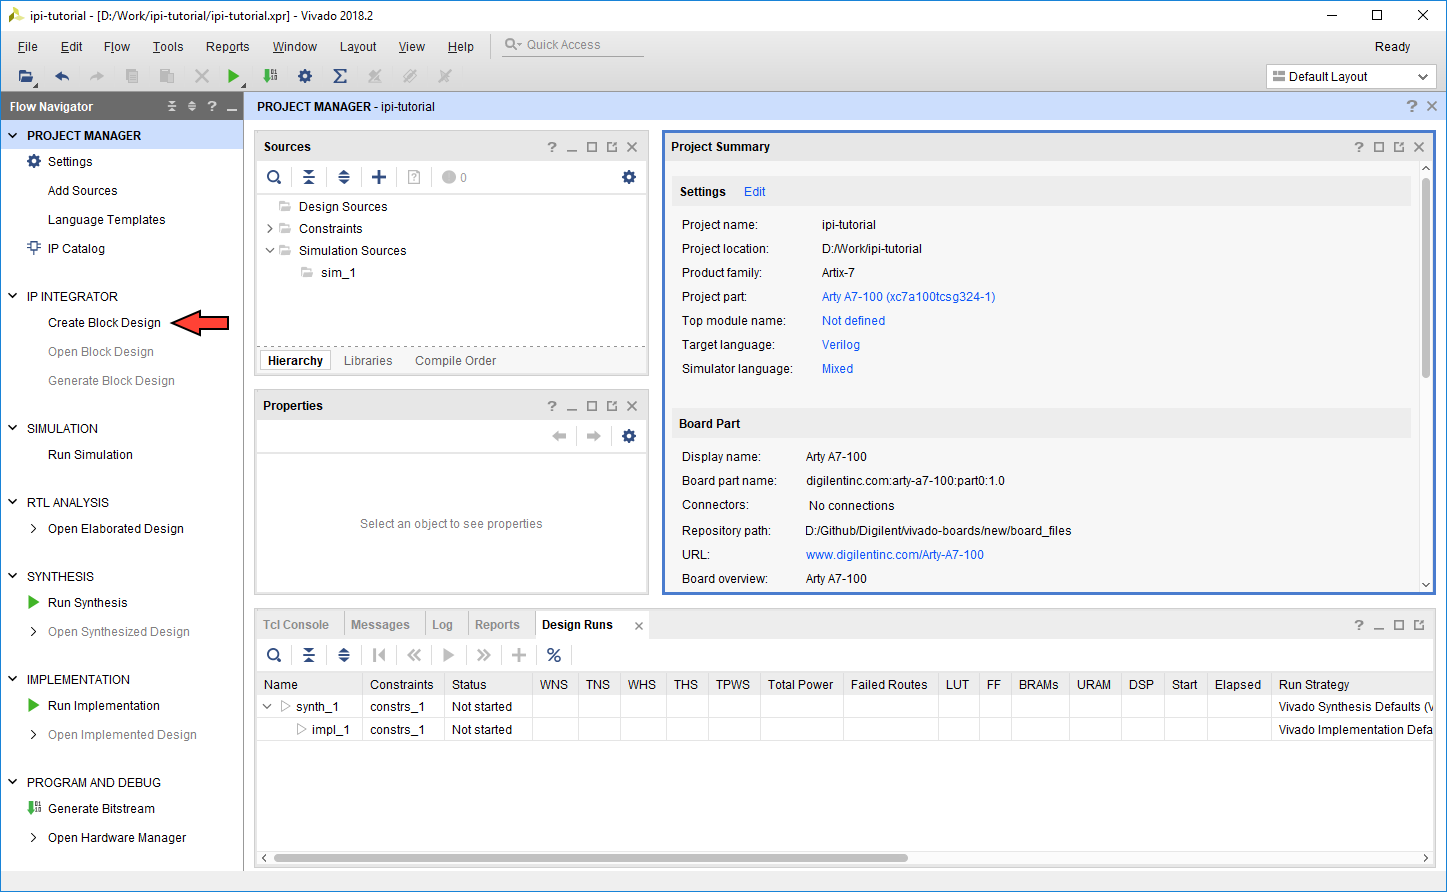Float the Sources panel
1447x892 pixels.
click(612, 147)
